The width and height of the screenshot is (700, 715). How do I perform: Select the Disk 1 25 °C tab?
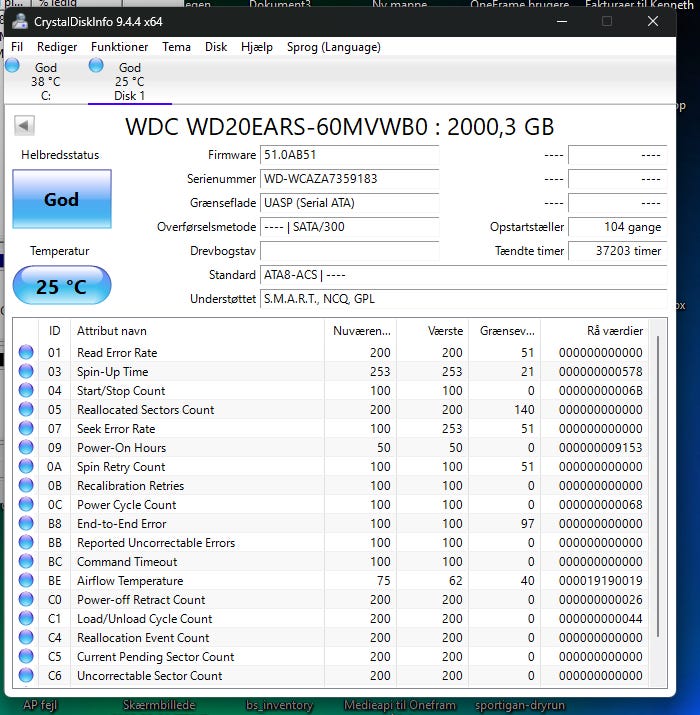pos(130,81)
